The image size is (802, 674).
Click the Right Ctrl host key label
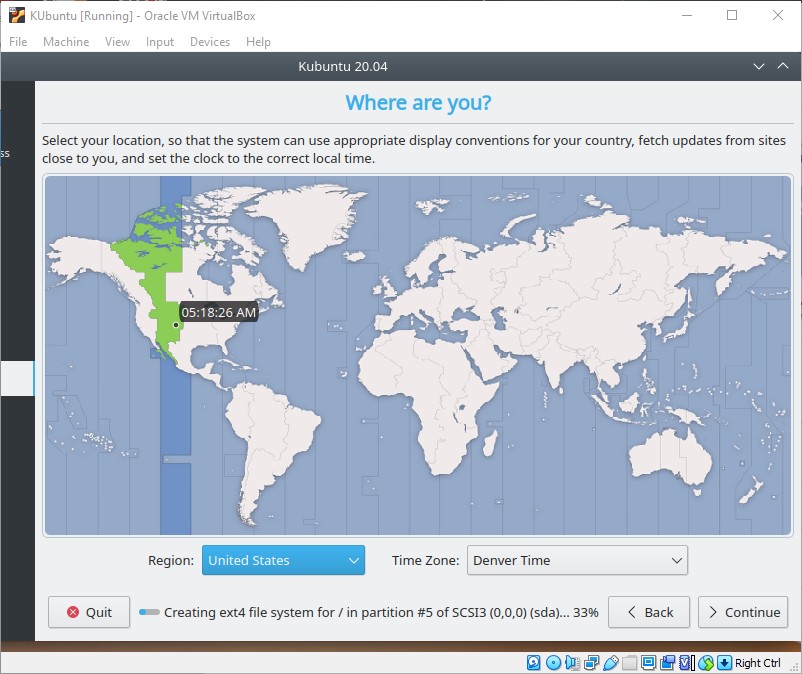[x=758, y=663]
